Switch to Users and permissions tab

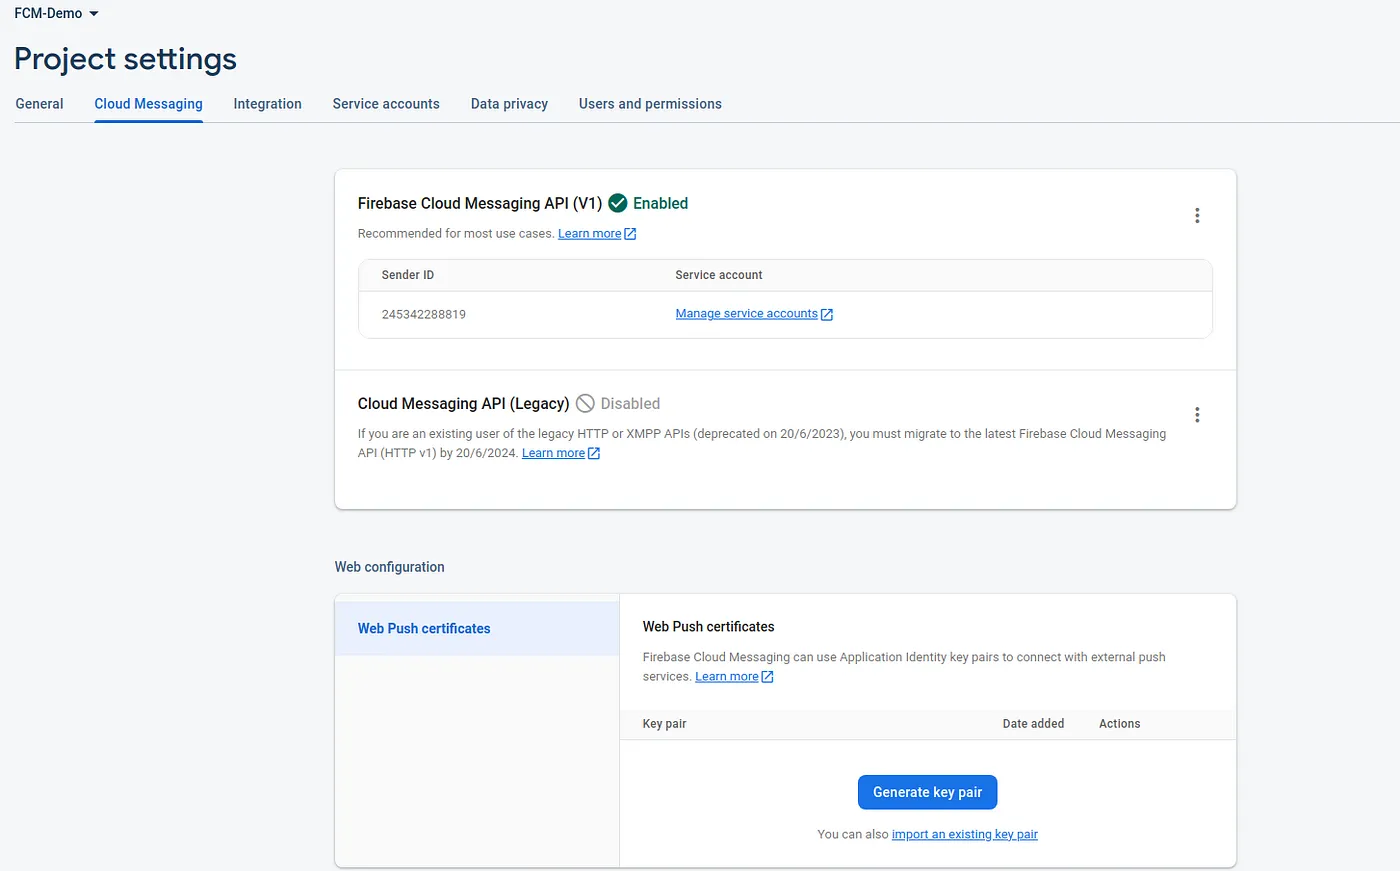[650, 104]
